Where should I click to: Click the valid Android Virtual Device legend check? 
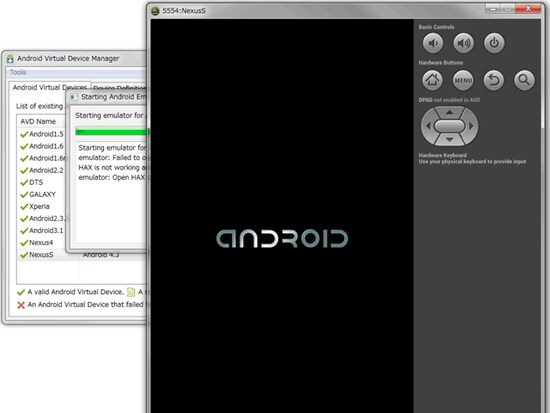coord(21,292)
